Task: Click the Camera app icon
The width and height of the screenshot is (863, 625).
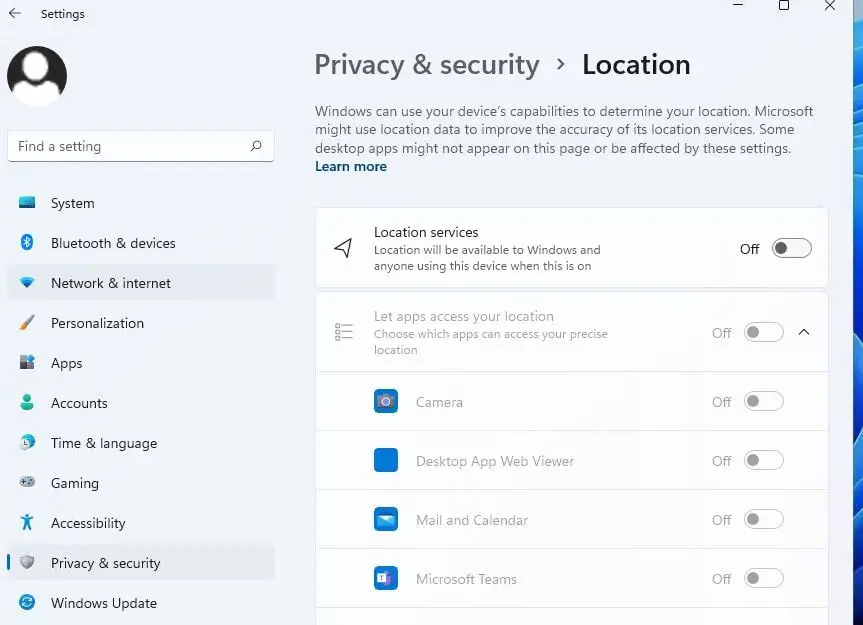Action: point(386,402)
